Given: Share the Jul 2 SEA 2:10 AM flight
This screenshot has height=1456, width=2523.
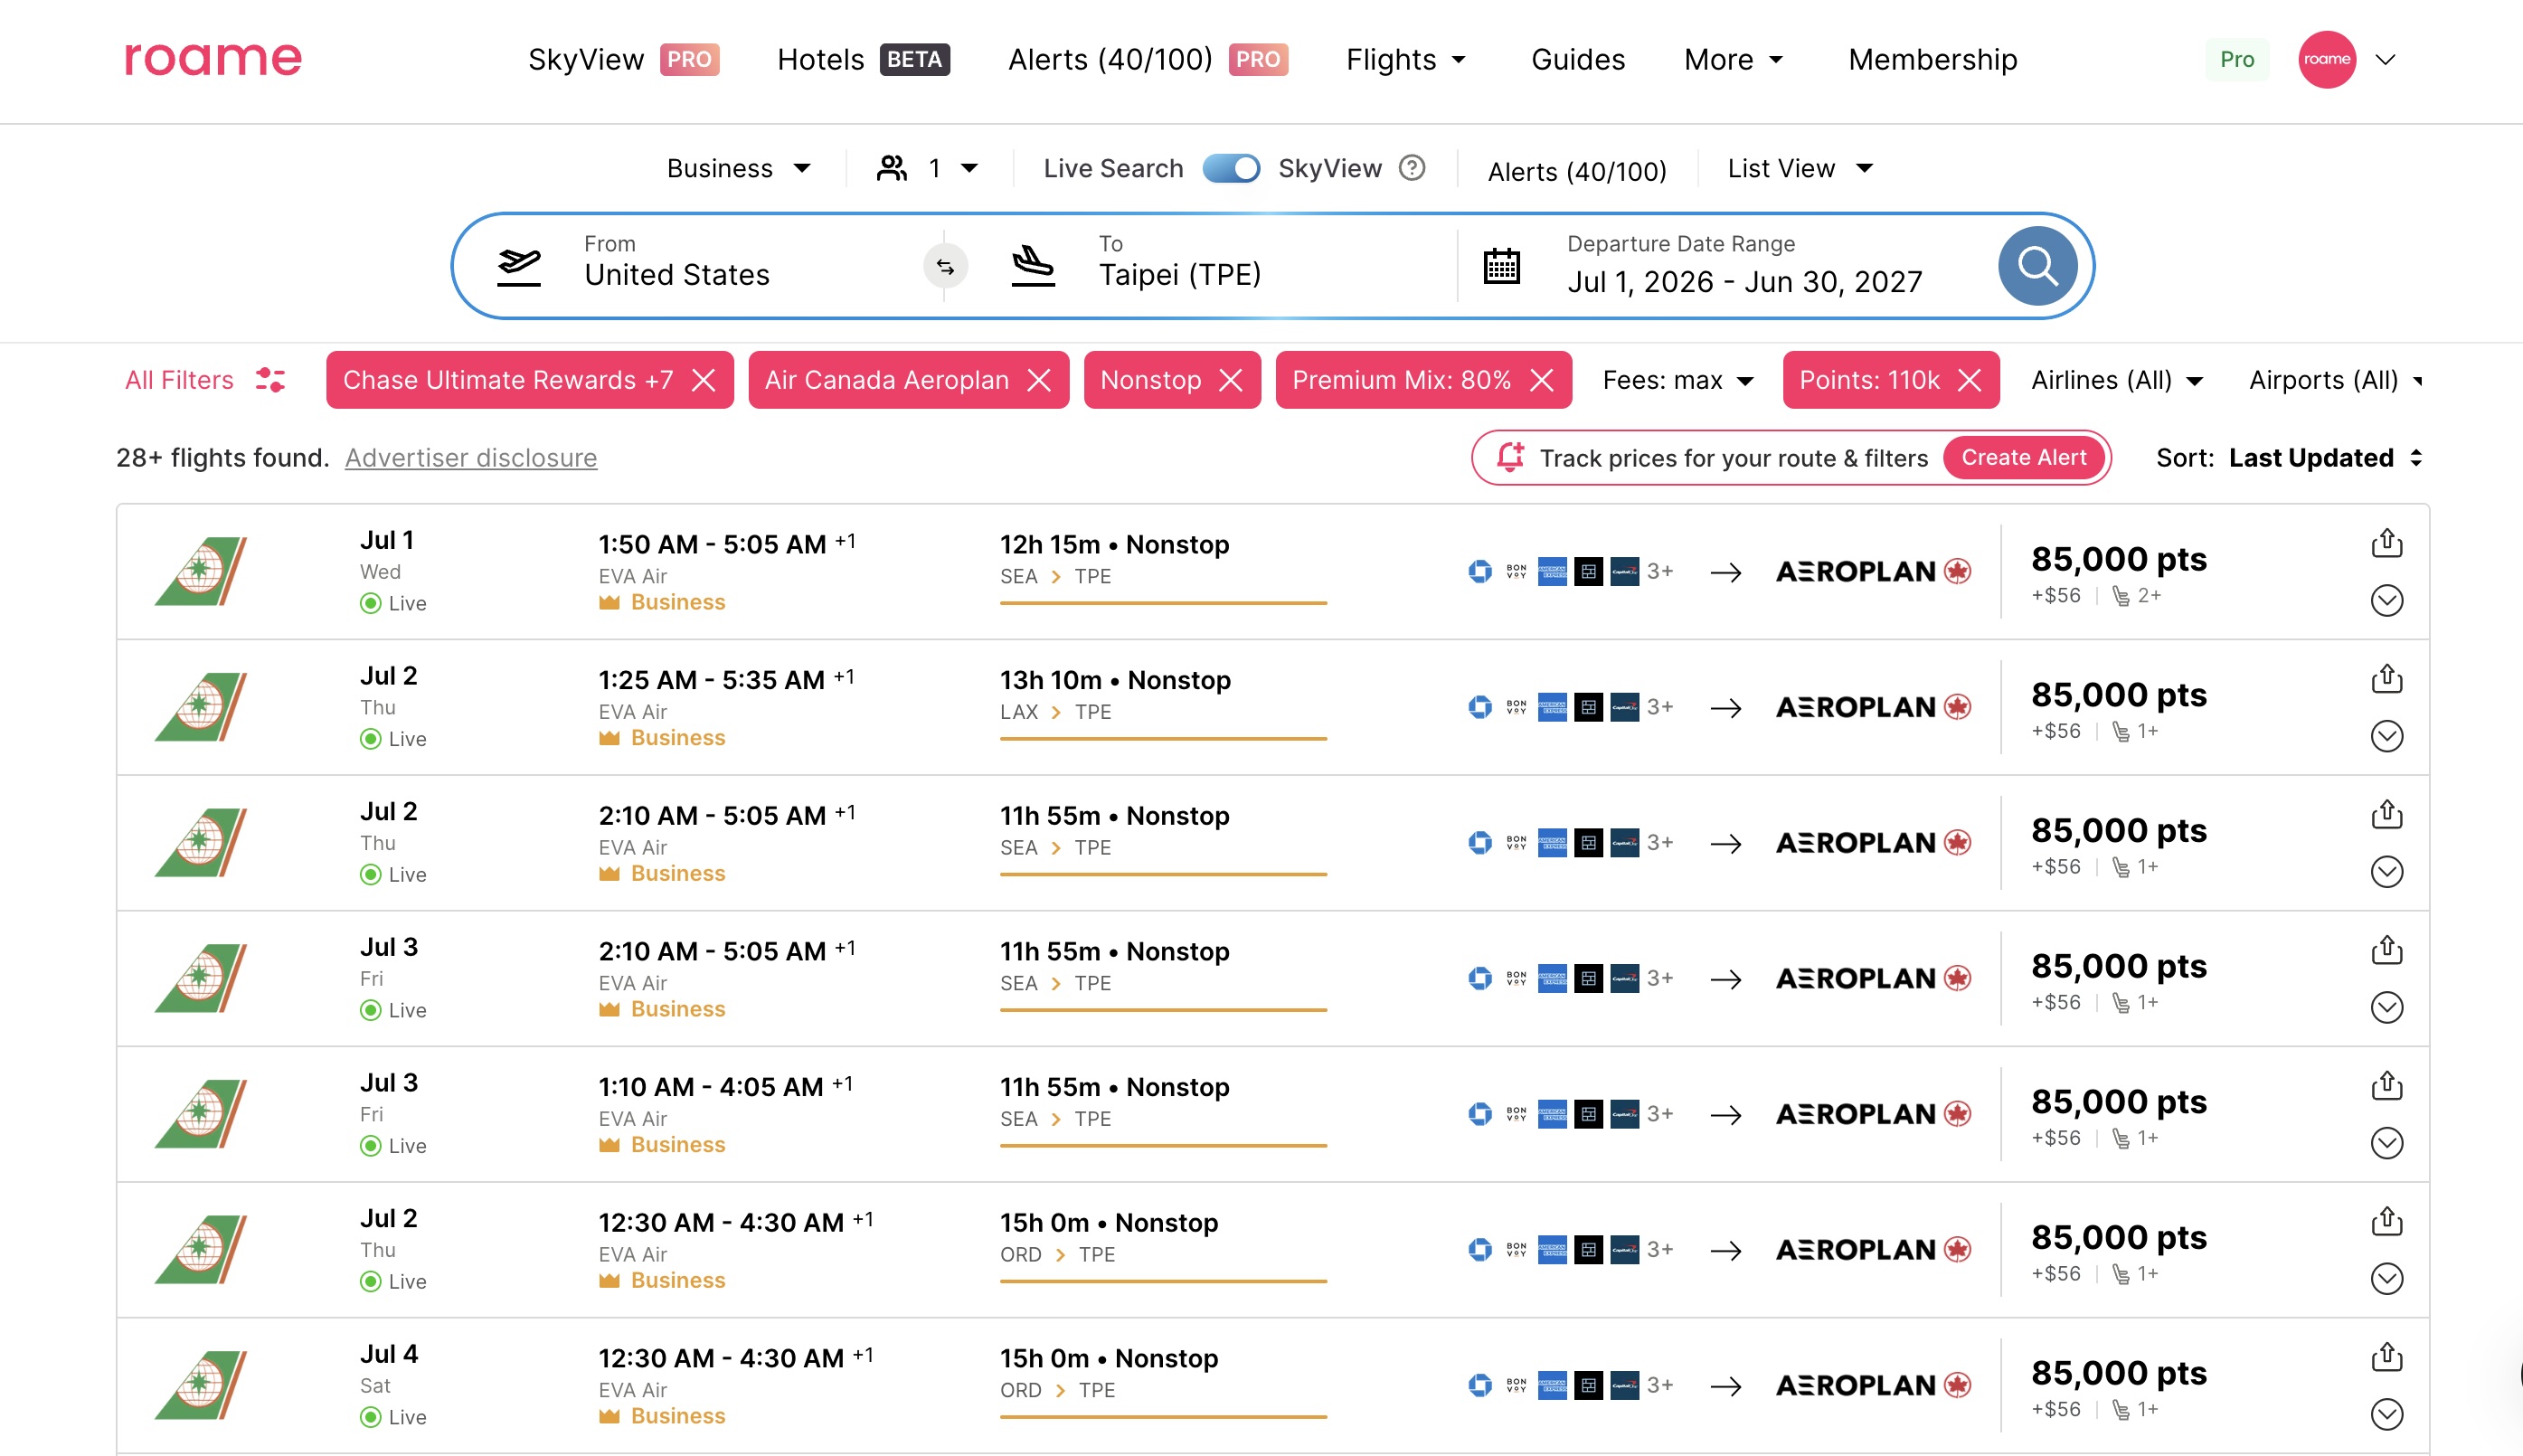Looking at the screenshot, I should click(x=2386, y=814).
